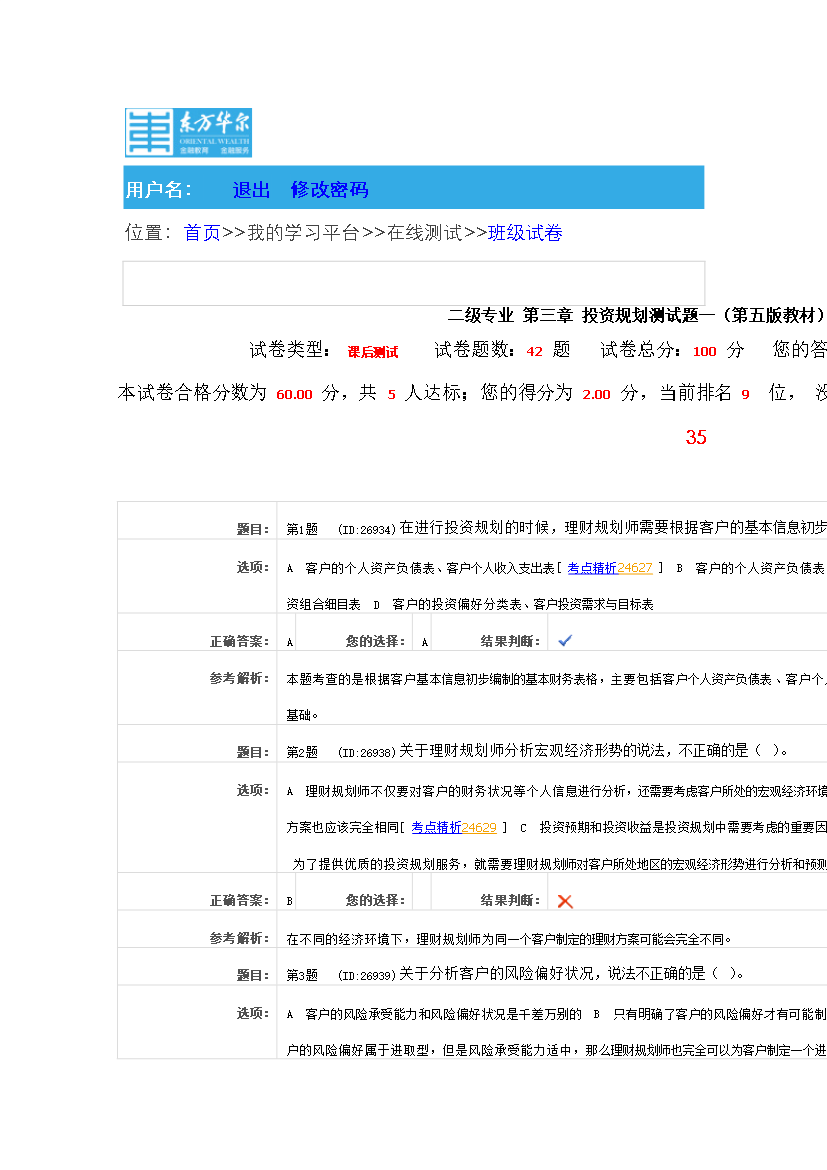This screenshot has width=827, height=1170.
Task: Click the 东方华尔 Oriental Wealth logo
Action: (x=188, y=133)
